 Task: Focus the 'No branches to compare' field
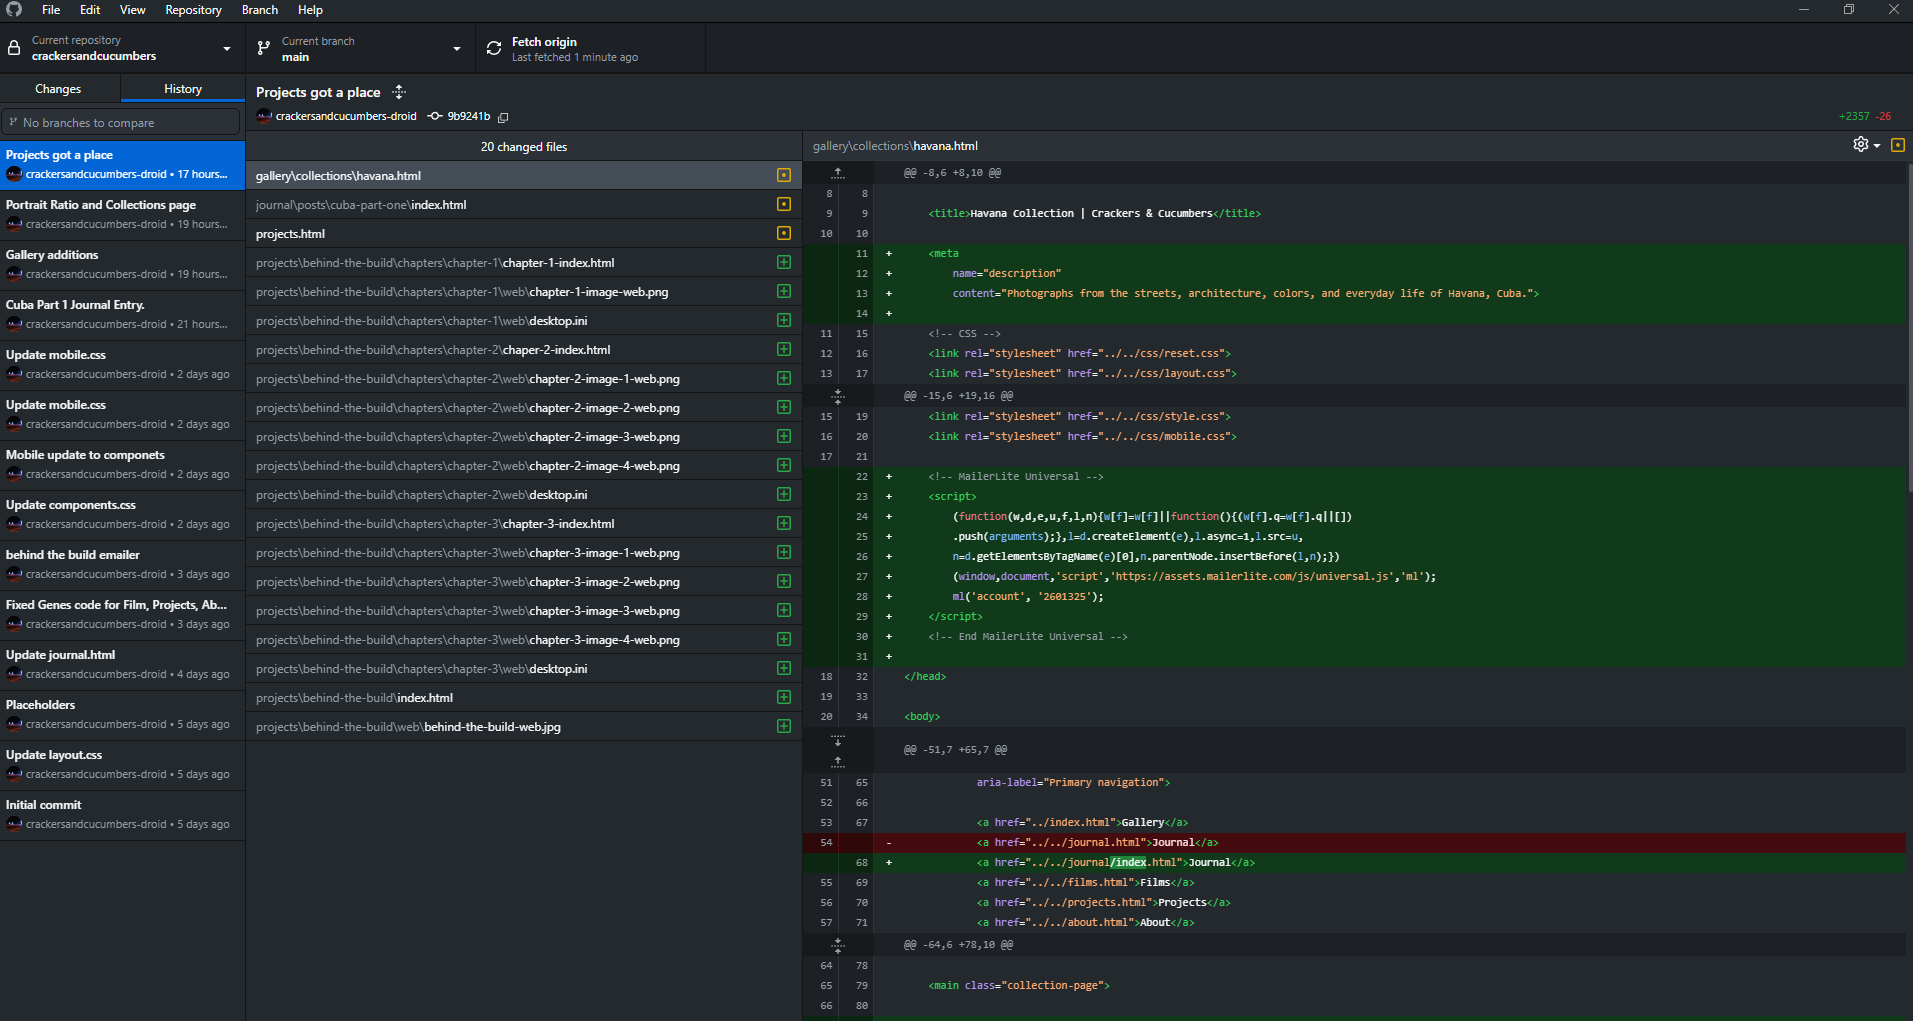[x=122, y=122]
